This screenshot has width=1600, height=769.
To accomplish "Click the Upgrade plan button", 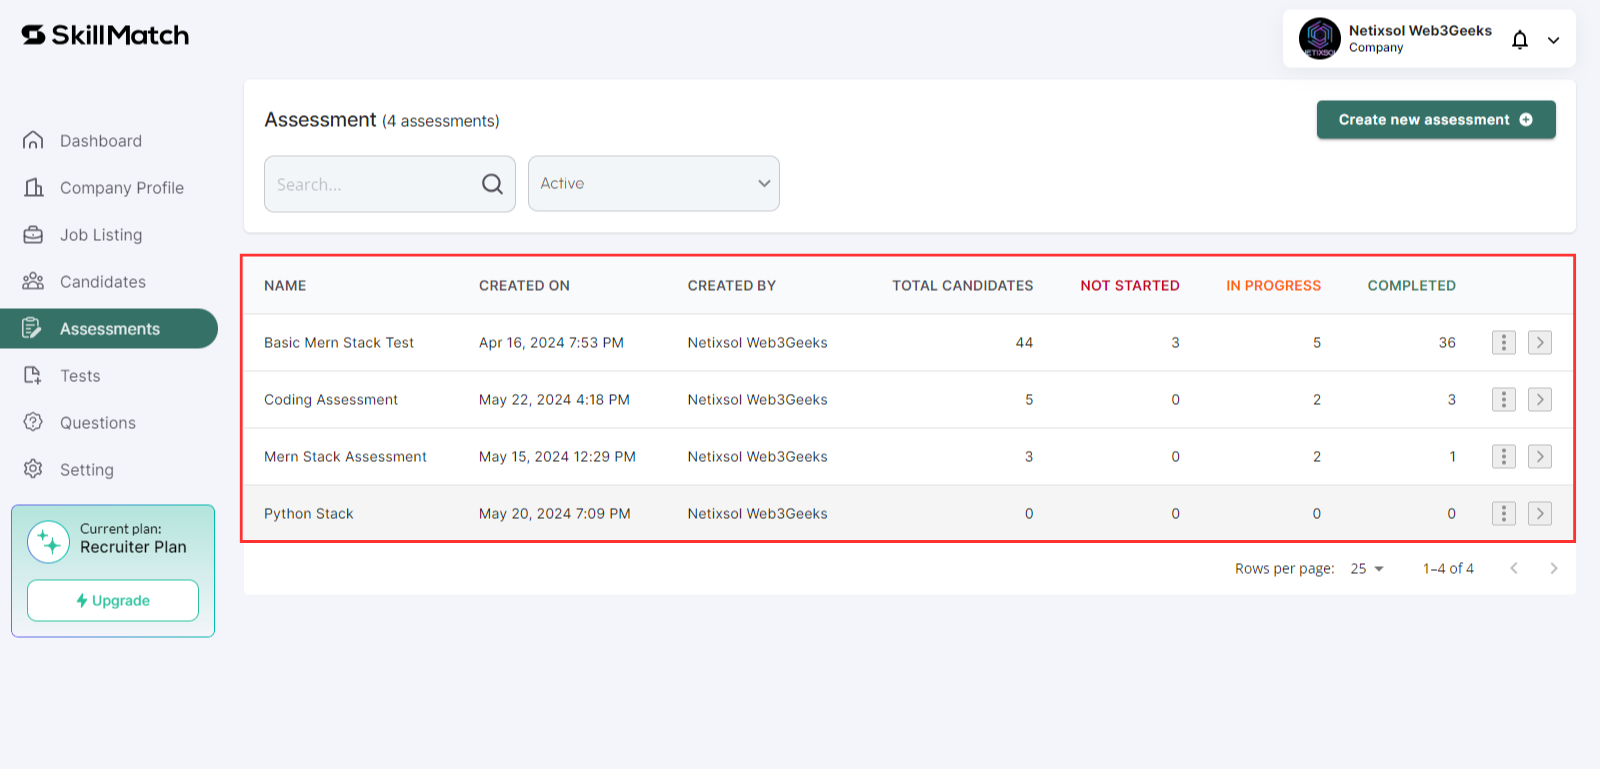I will pyautogui.click(x=113, y=601).
